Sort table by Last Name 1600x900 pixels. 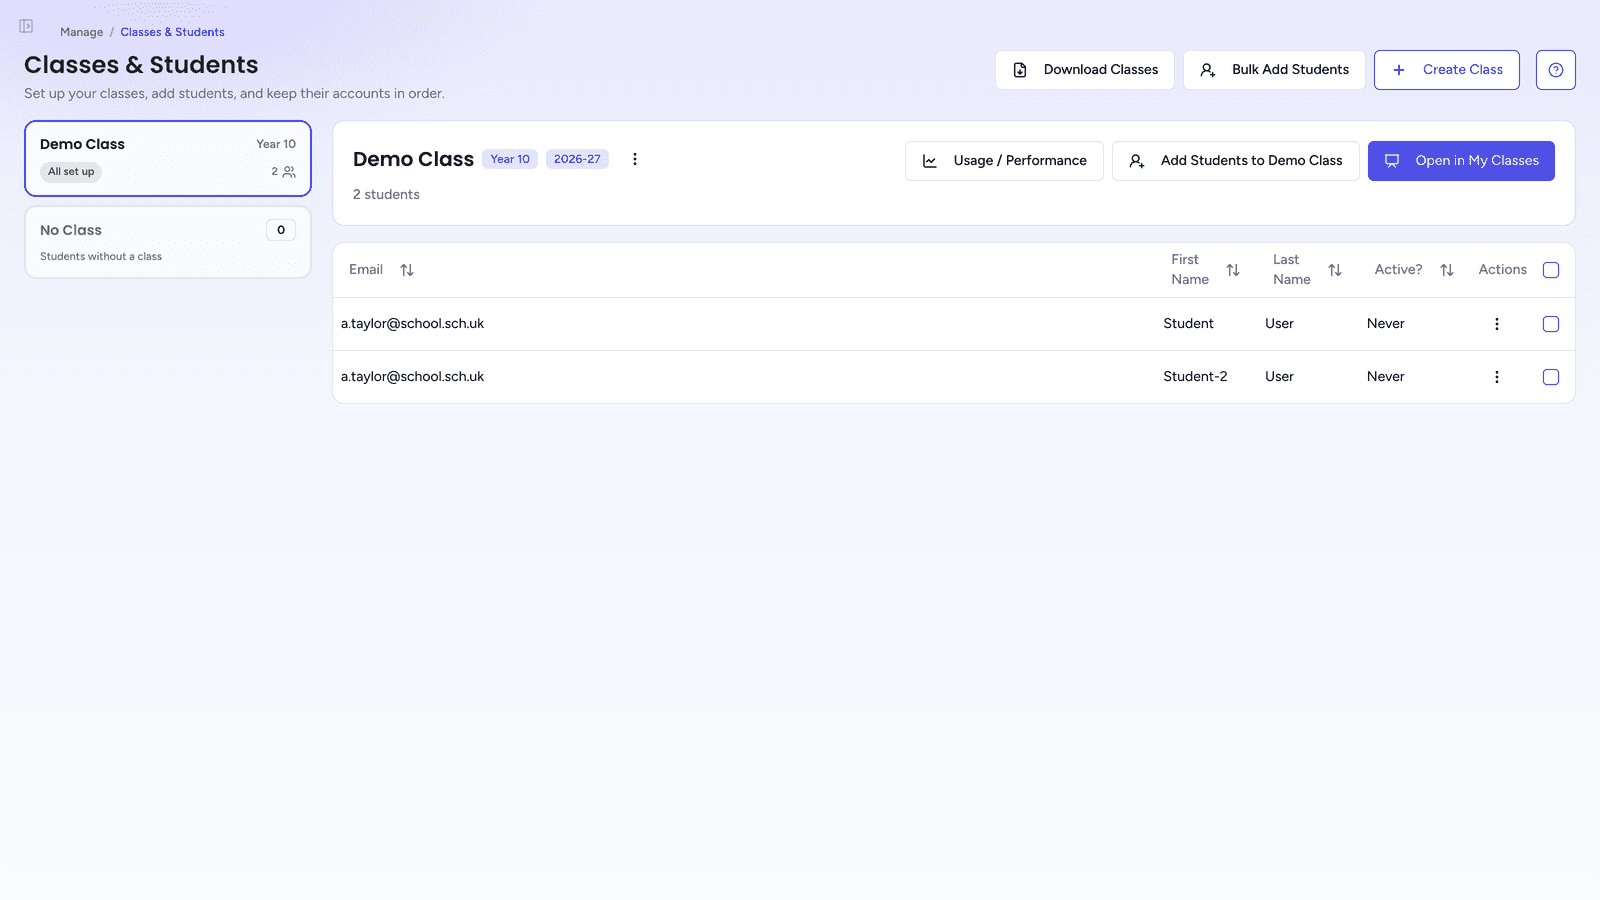point(1335,270)
